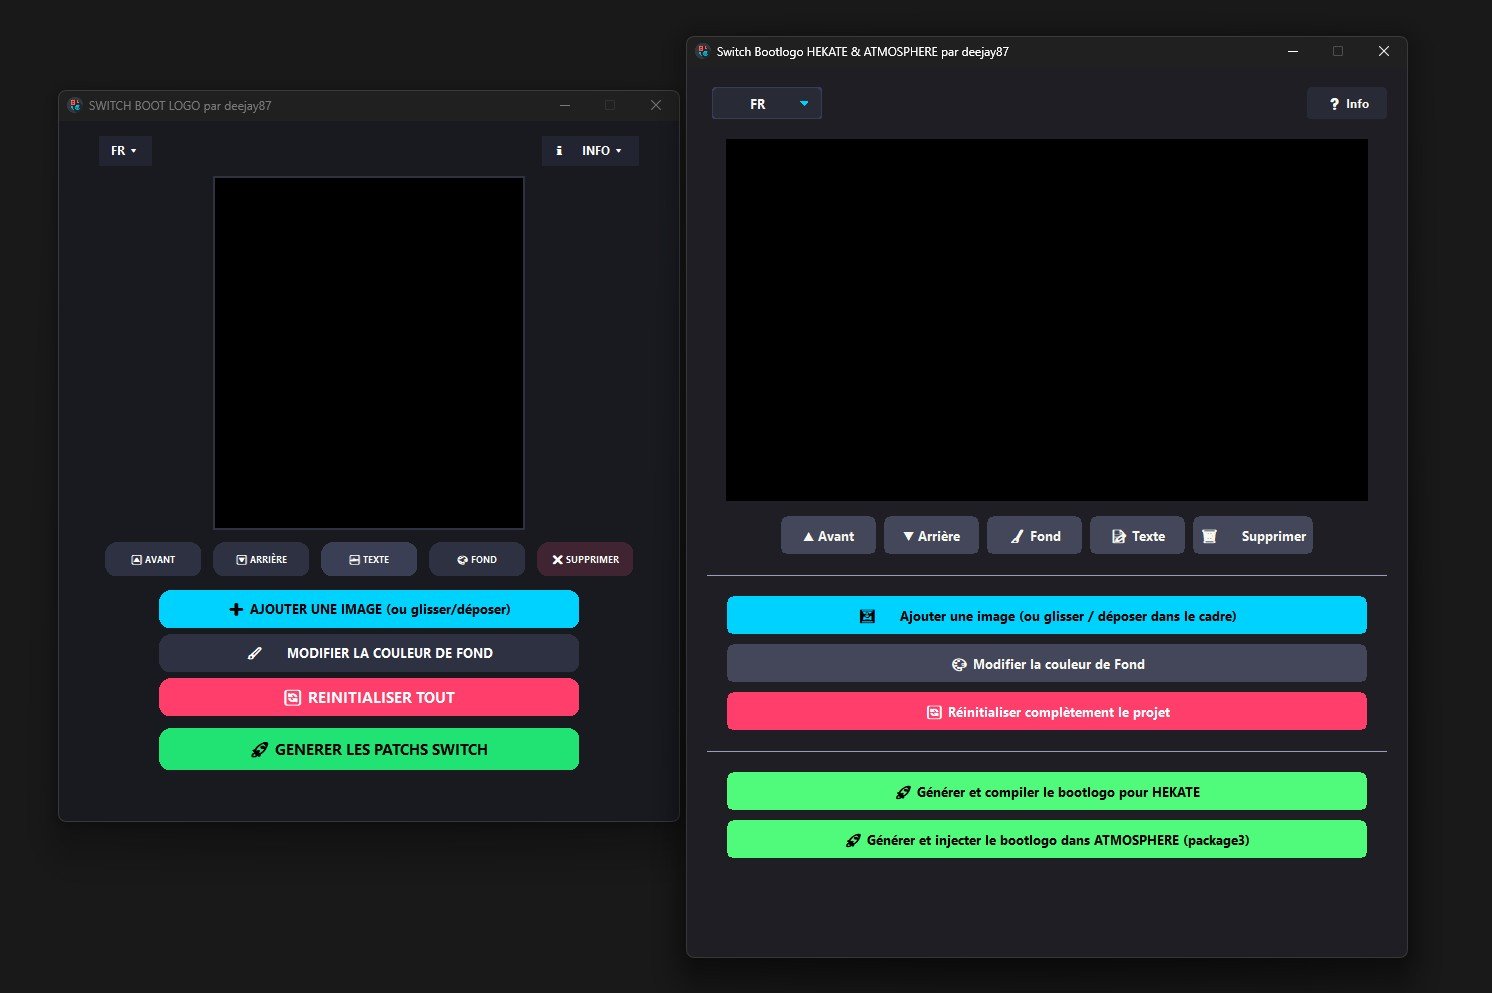Screen dimensions: 1492x993
Task: Click the Supprimer trash button in the right window
Action: [1253, 536]
